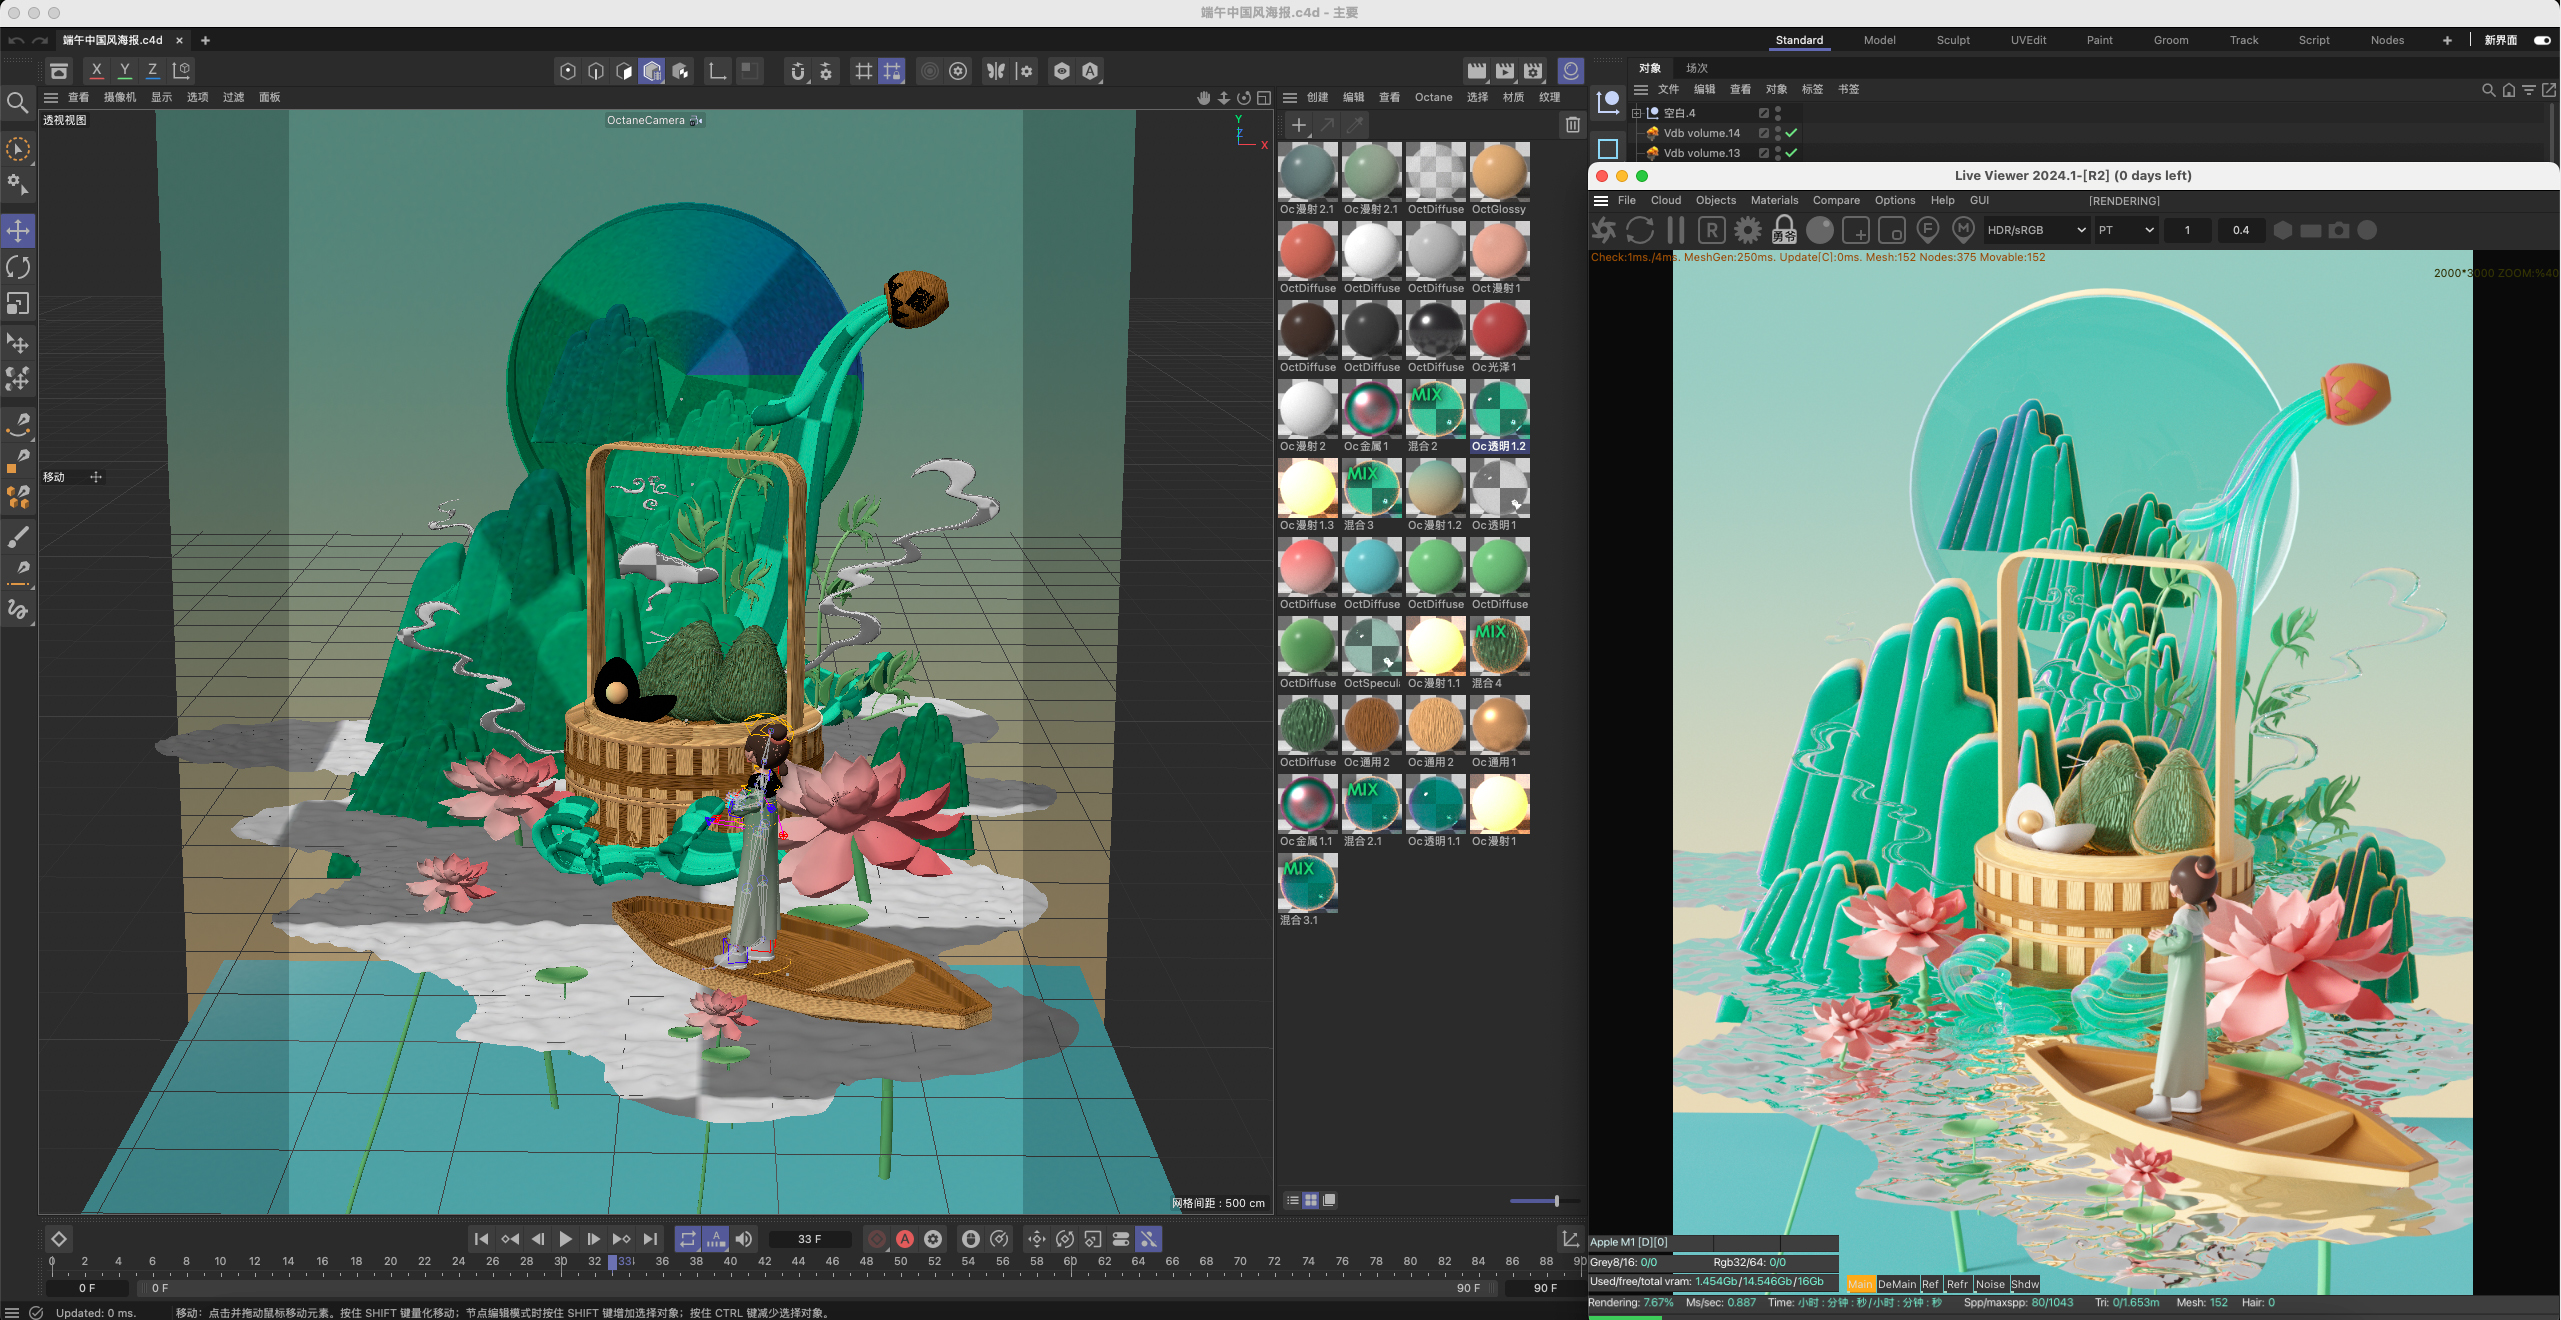Click the Live Viewer settings gear icon
Viewport: 2561px width, 1320px height.
pyautogui.click(x=1747, y=230)
